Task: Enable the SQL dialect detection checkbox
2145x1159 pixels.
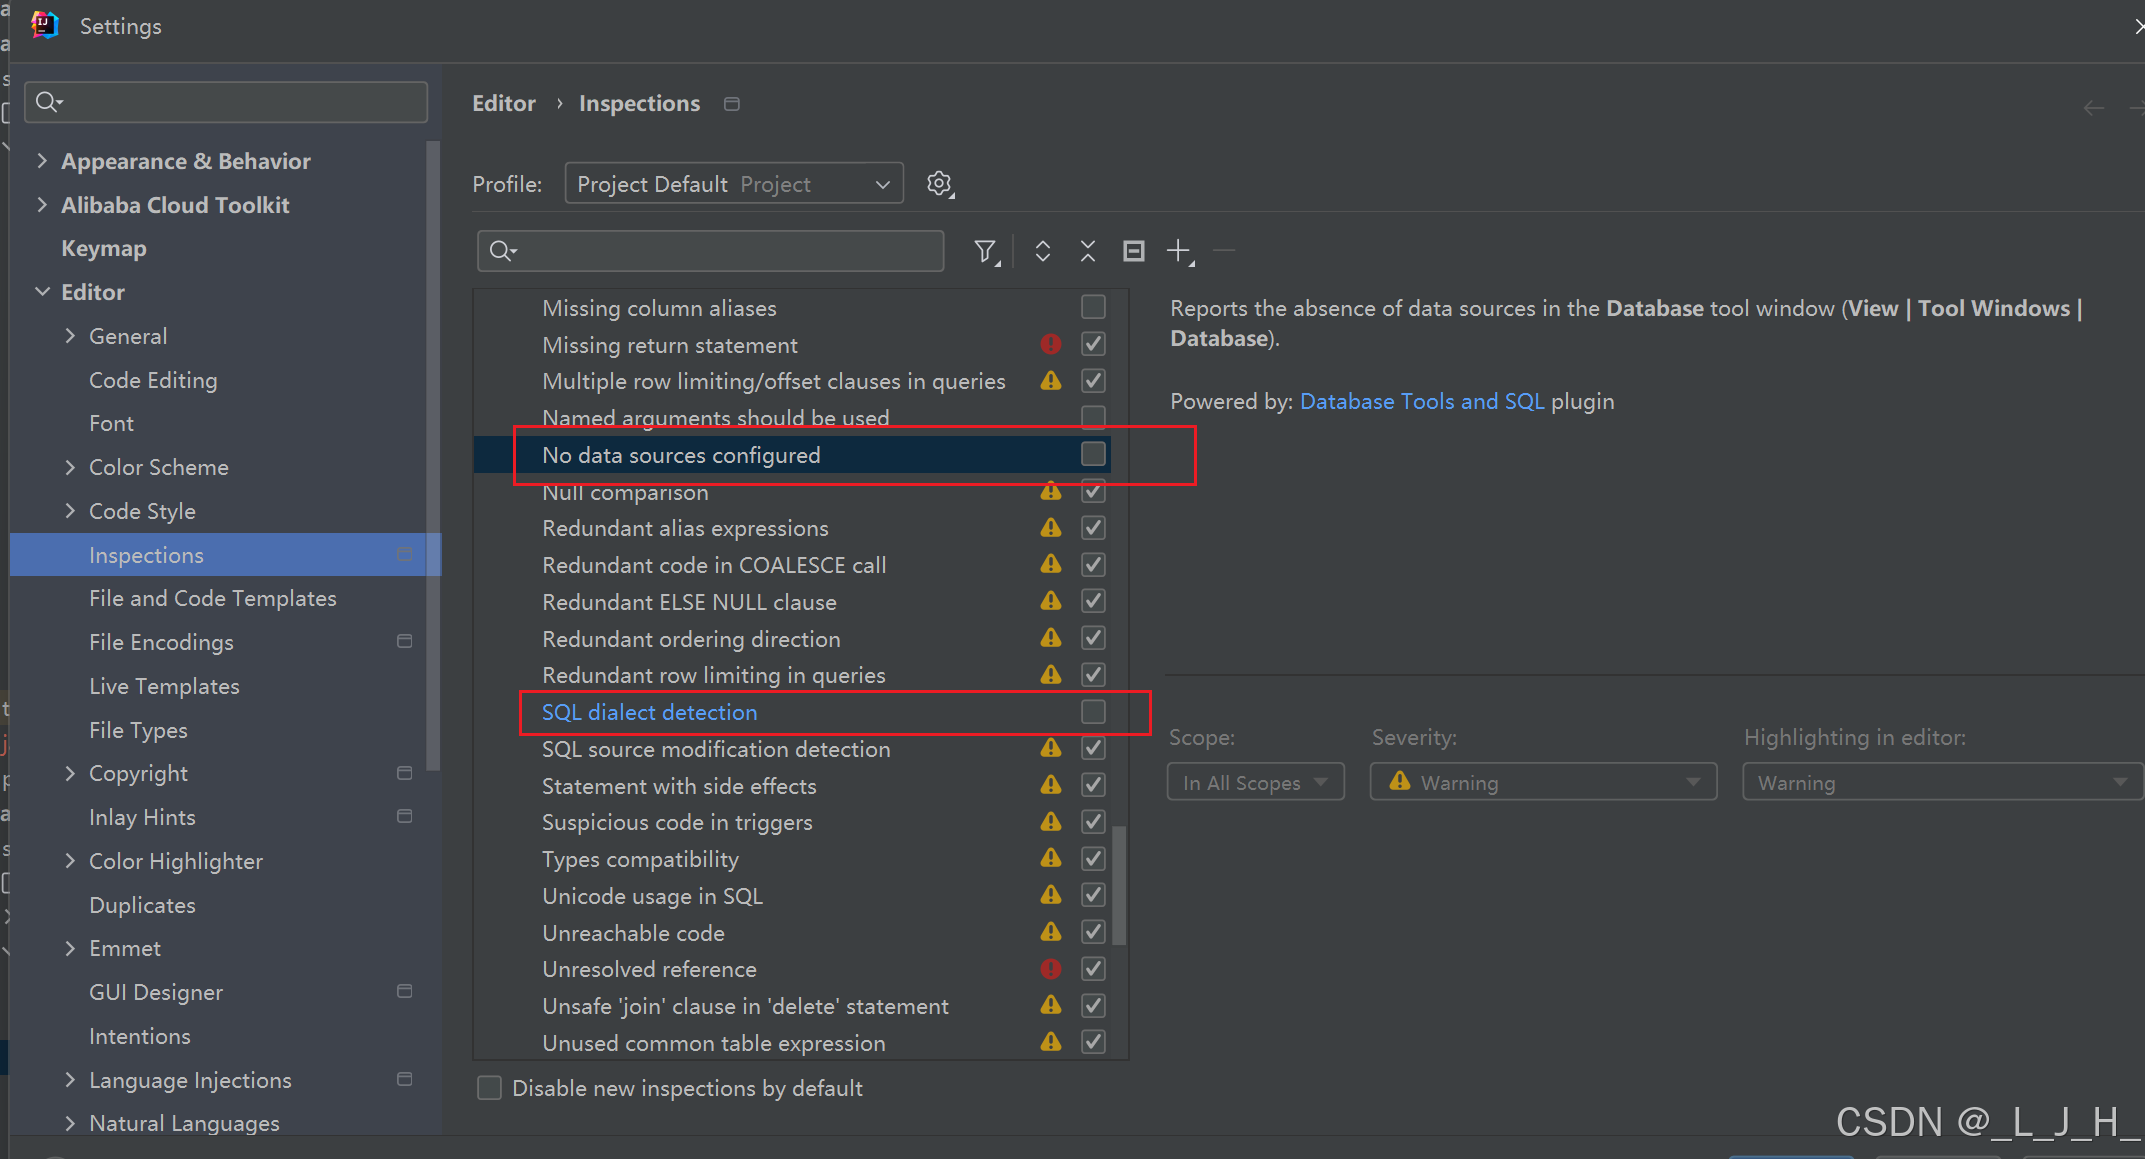Action: point(1093,712)
